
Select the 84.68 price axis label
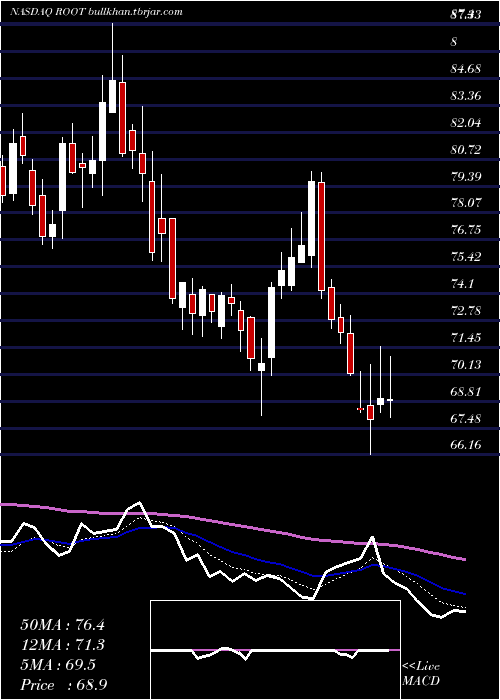pos(465,69)
